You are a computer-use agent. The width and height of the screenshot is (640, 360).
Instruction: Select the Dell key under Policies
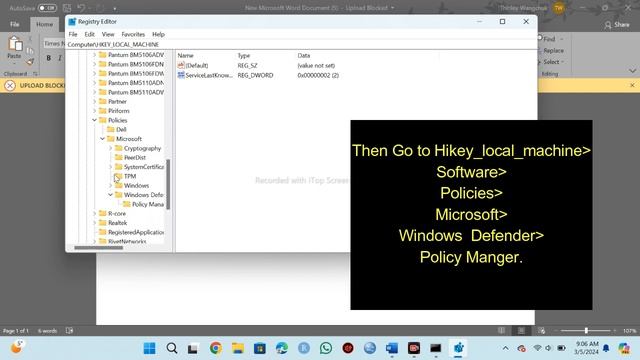117,129
